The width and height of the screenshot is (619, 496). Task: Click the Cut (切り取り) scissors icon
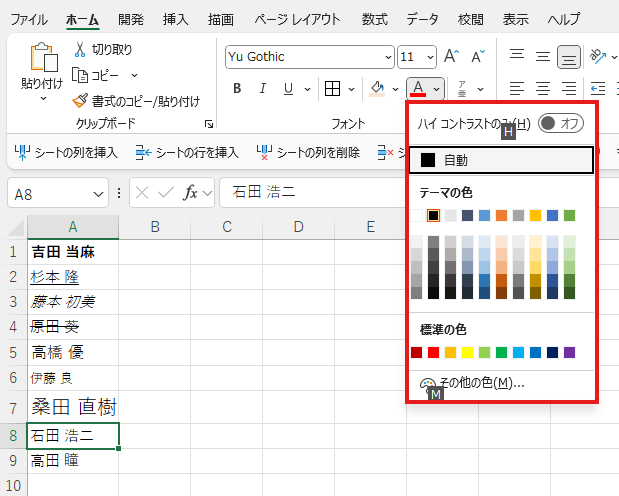click(80, 49)
